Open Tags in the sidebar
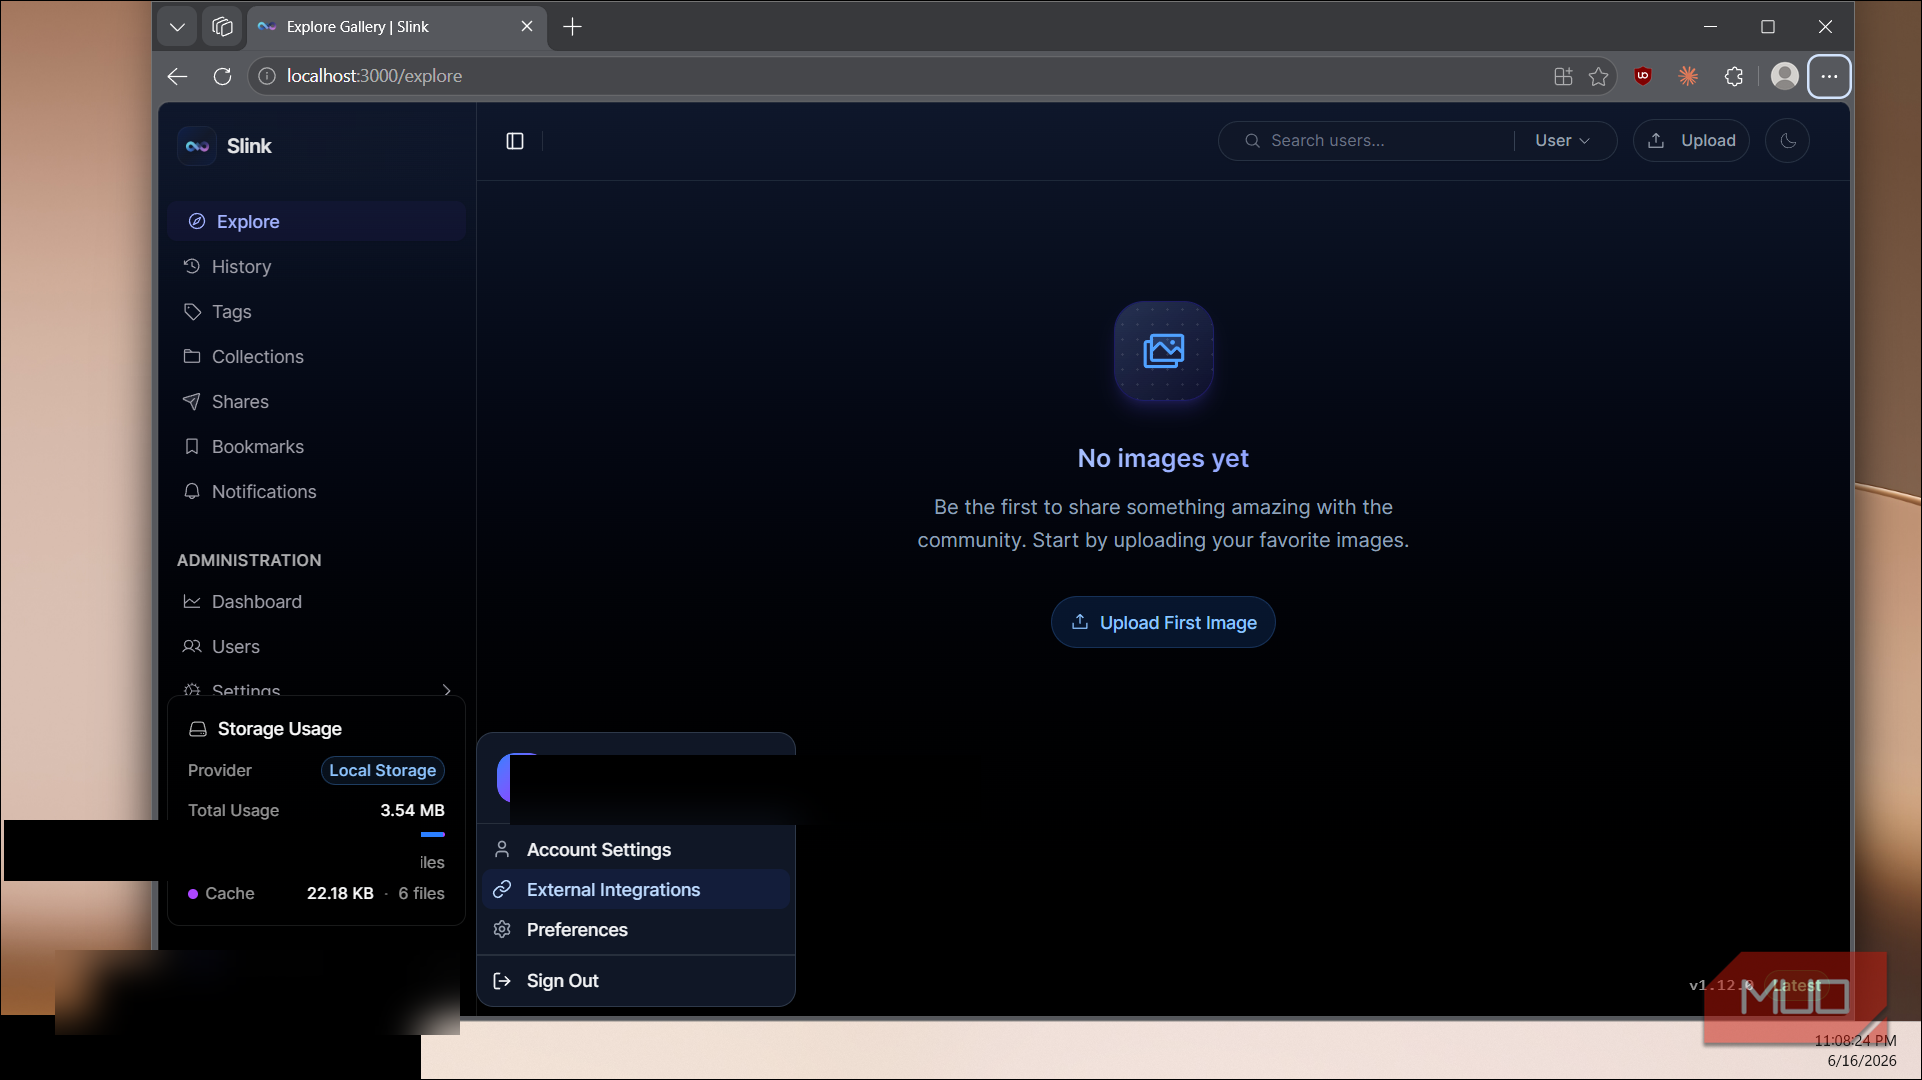Image resolution: width=1922 pixels, height=1080 pixels. (x=316, y=311)
